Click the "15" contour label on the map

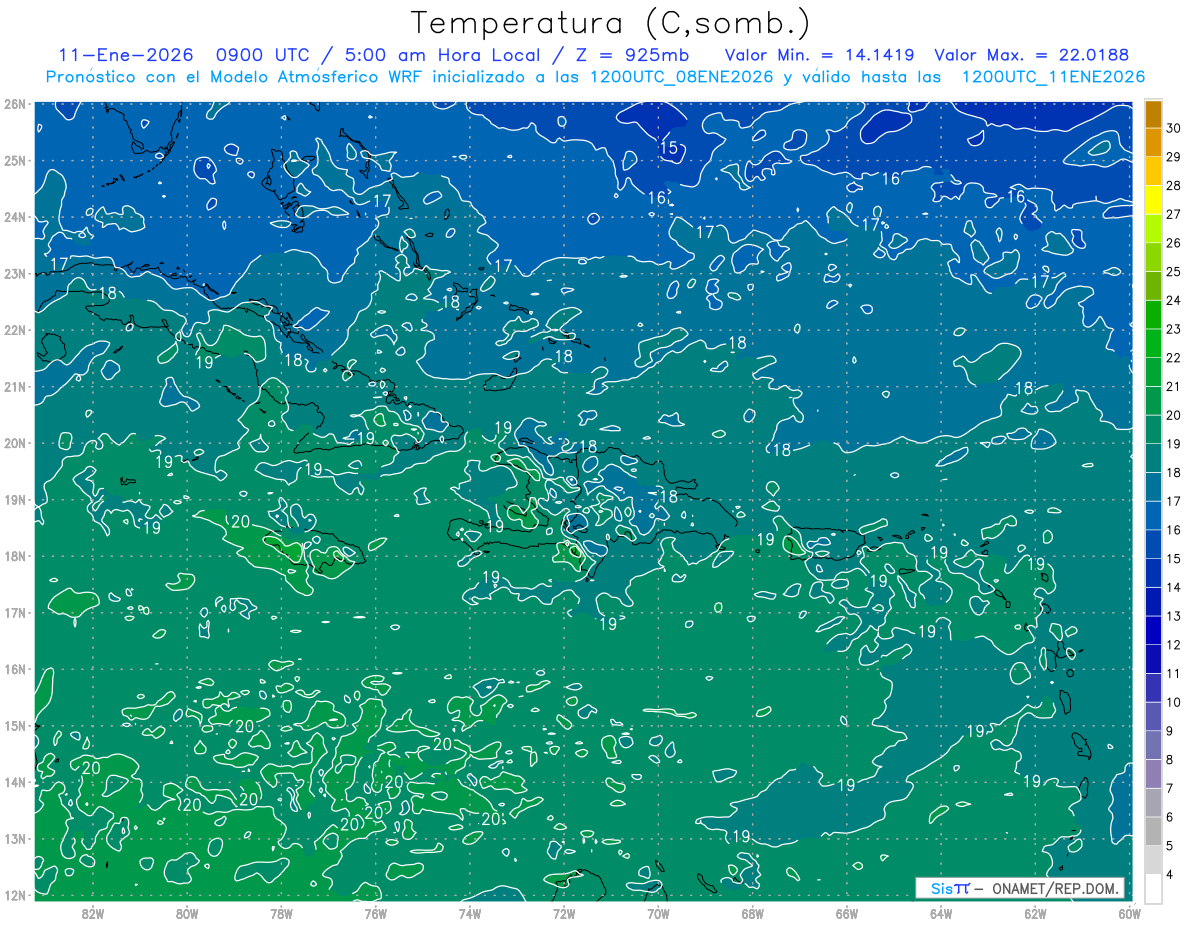pyautogui.click(x=669, y=148)
